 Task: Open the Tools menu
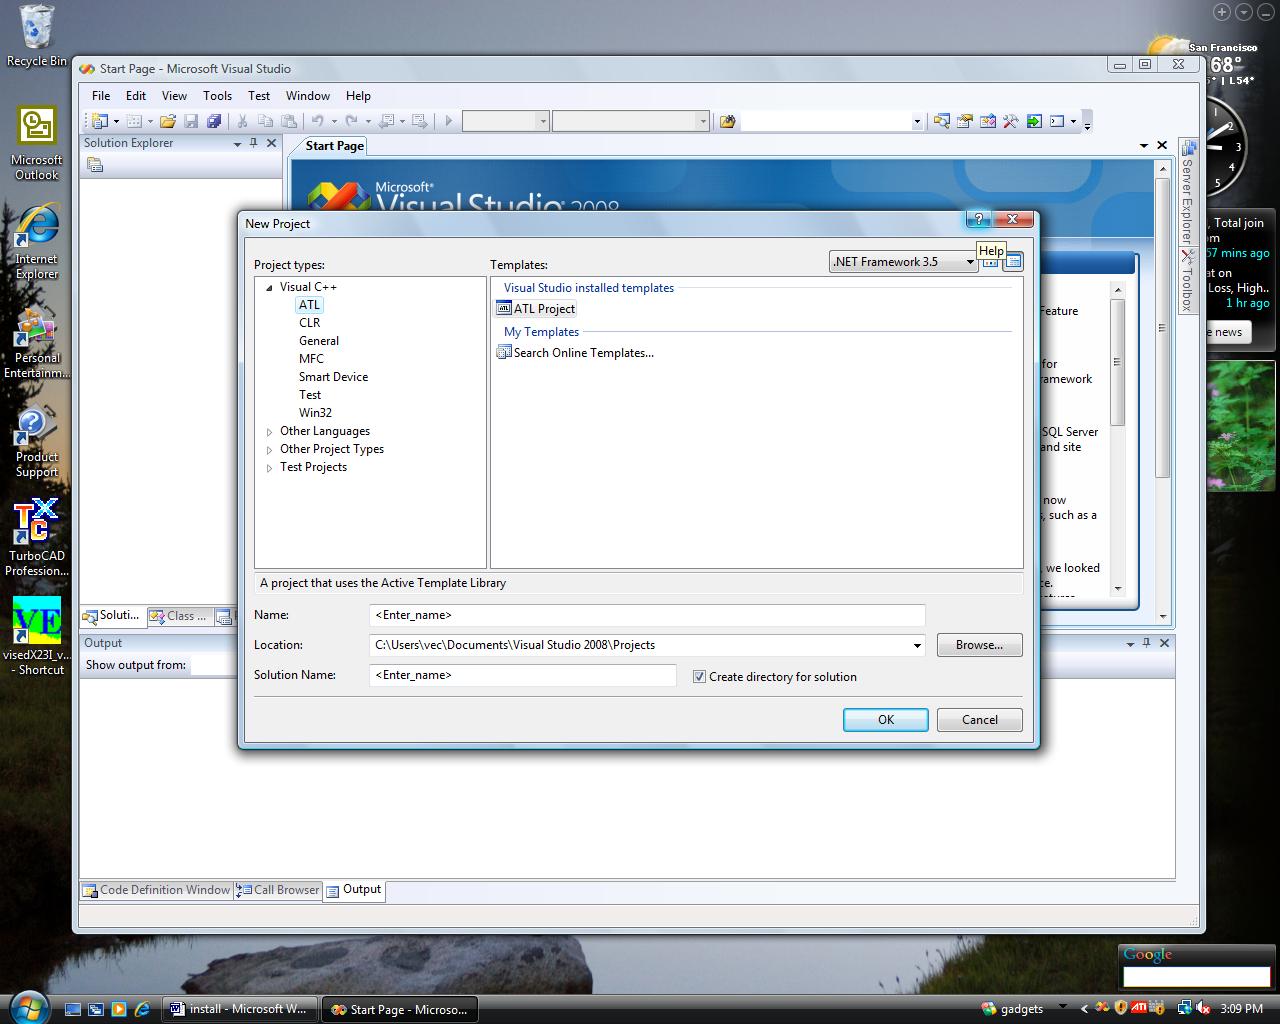tap(217, 96)
